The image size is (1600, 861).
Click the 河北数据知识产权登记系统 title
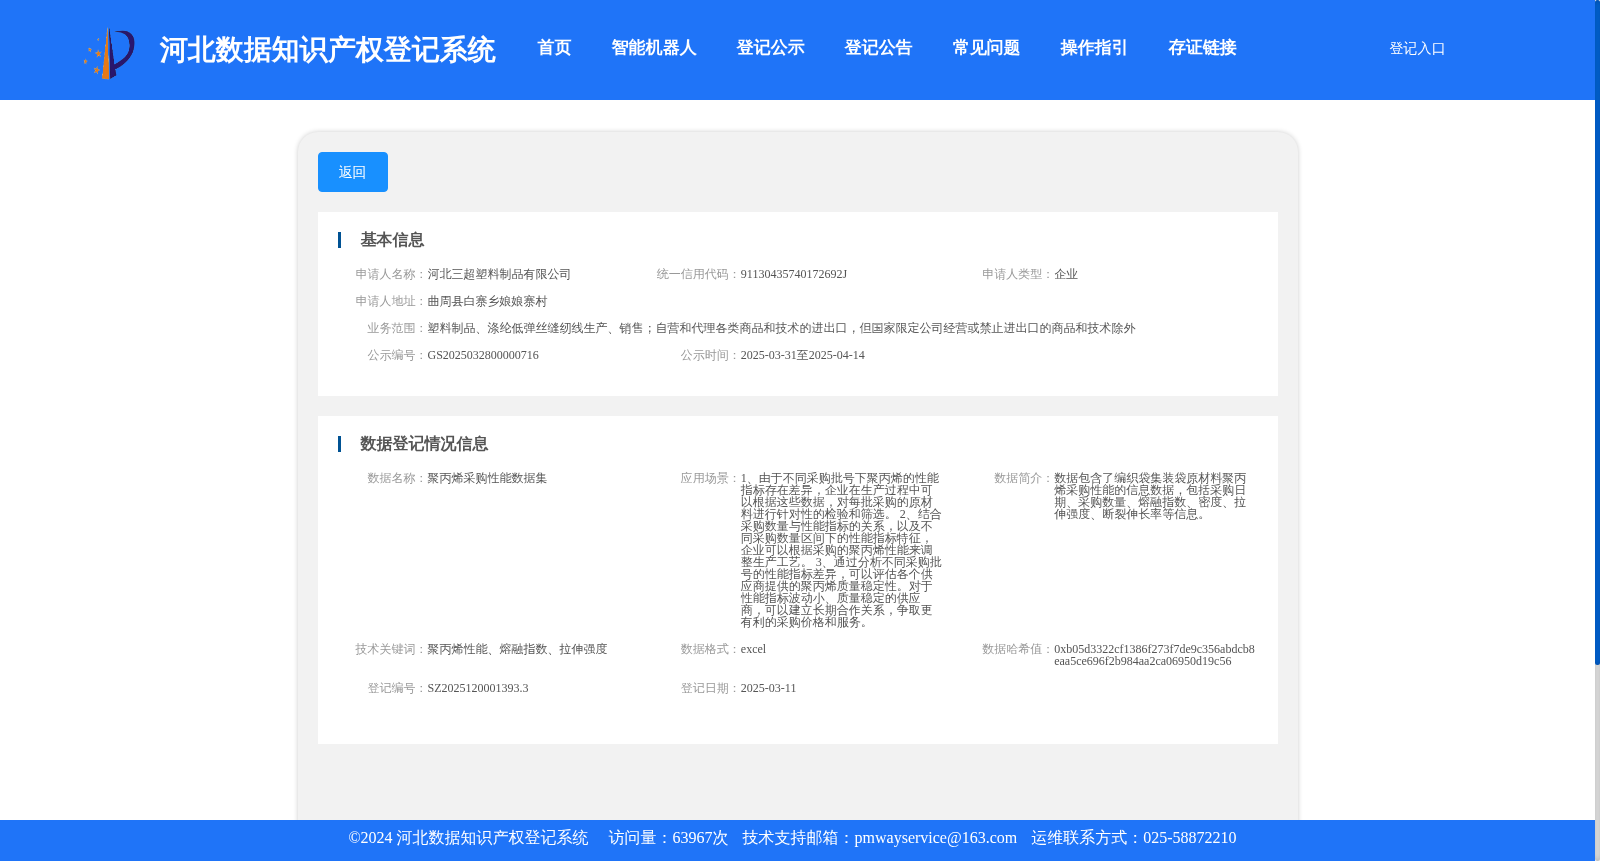pyautogui.click(x=327, y=50)
